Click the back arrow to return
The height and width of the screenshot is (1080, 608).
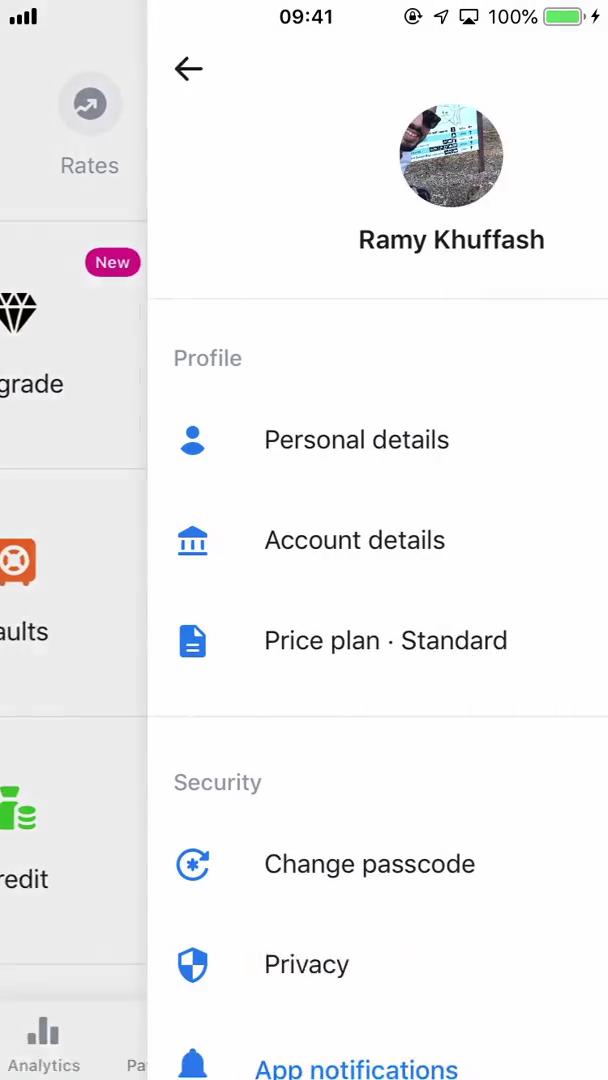coord(188,68)
